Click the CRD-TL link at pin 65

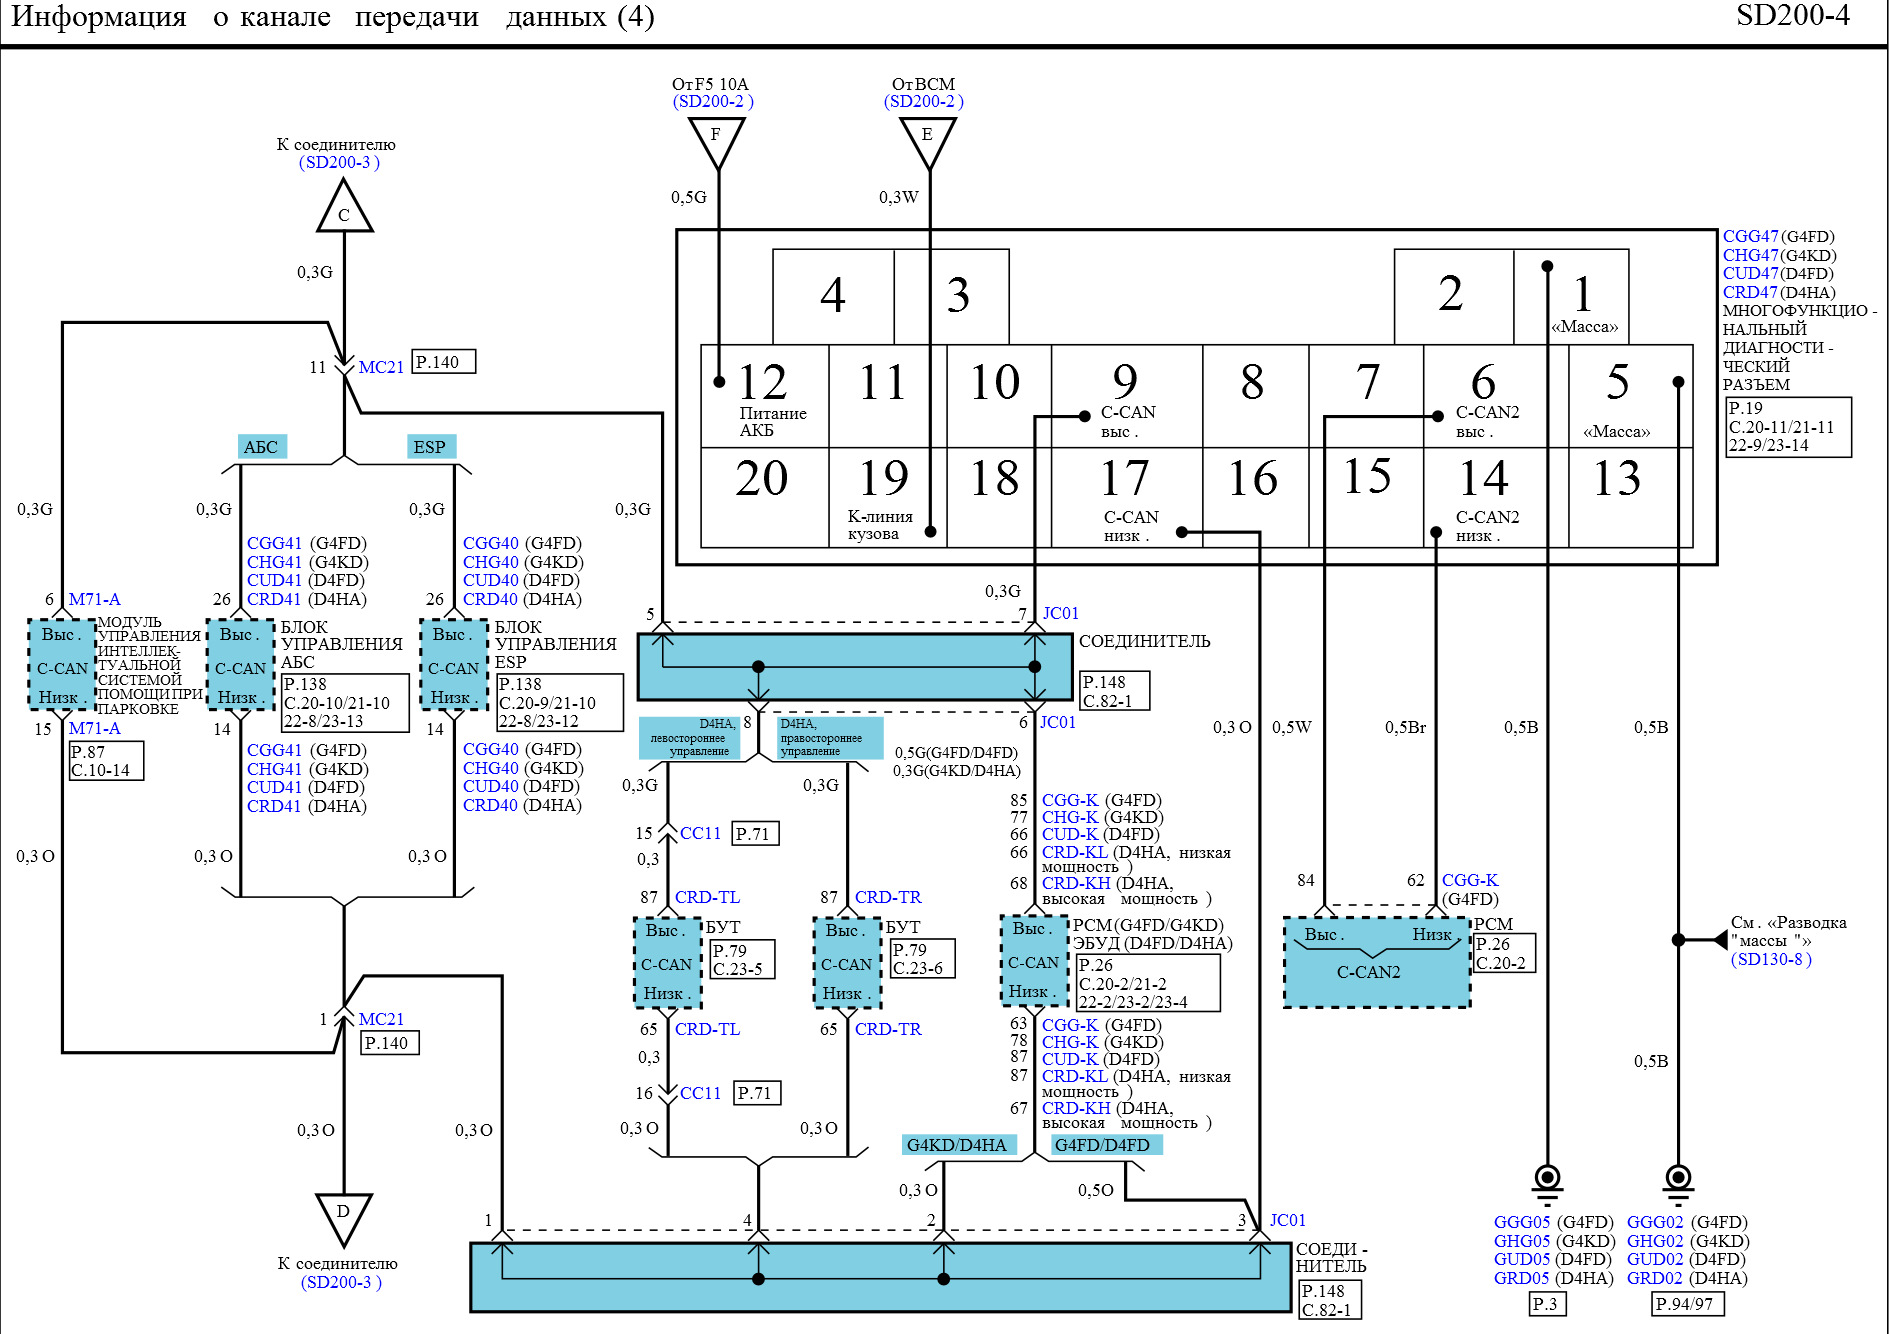pyautogui.click(x=707, y=1029)
